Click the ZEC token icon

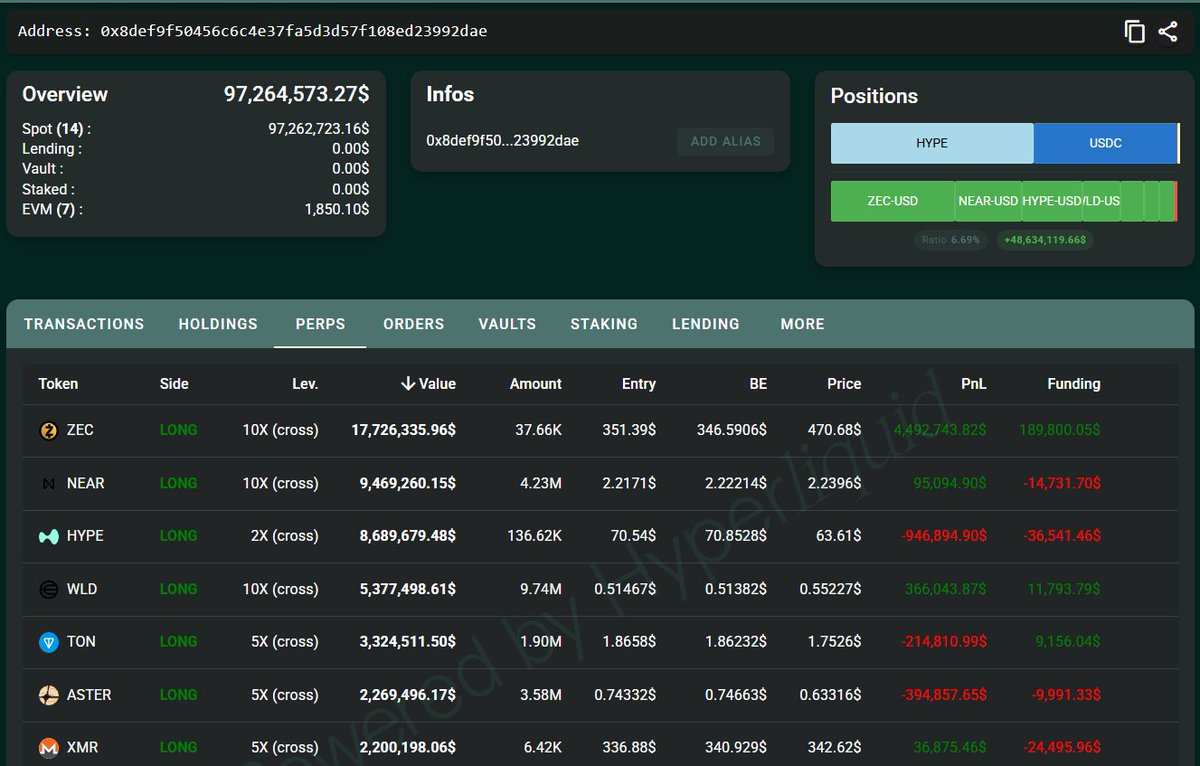[48, 431]
